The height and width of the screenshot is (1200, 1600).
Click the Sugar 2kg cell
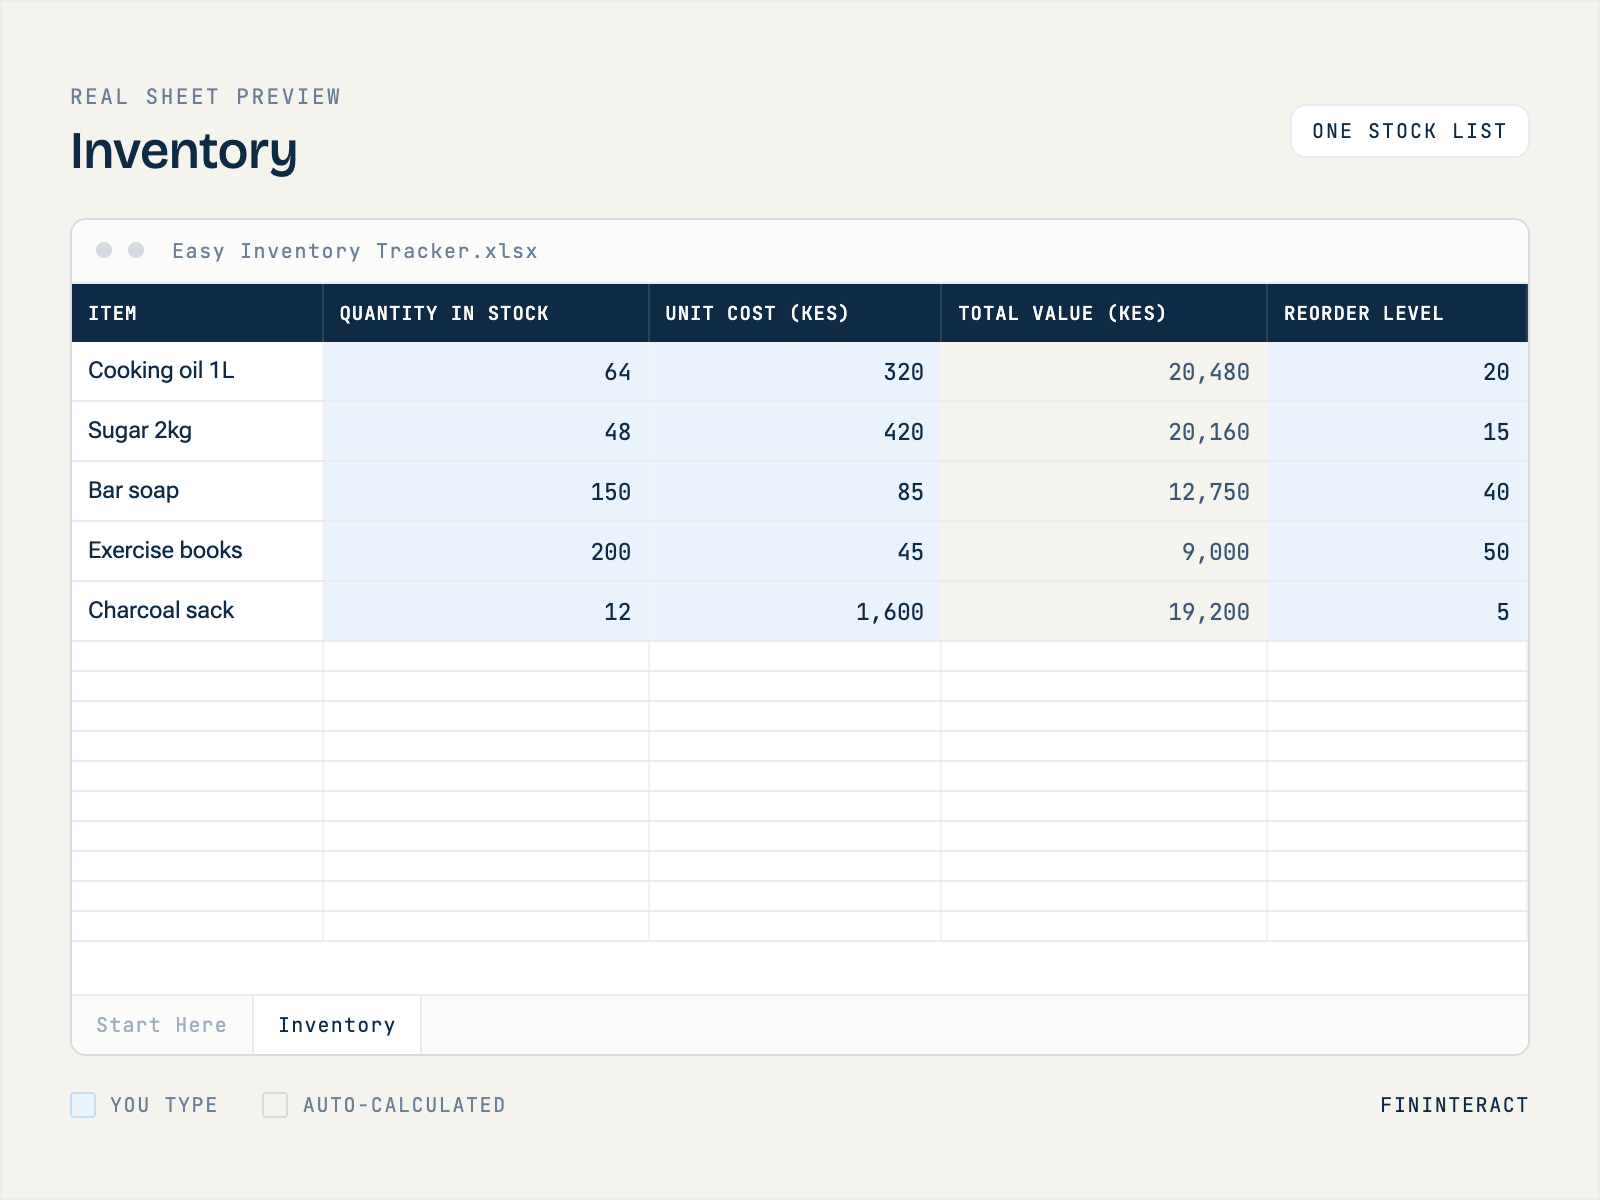click(x=197, y=431)
